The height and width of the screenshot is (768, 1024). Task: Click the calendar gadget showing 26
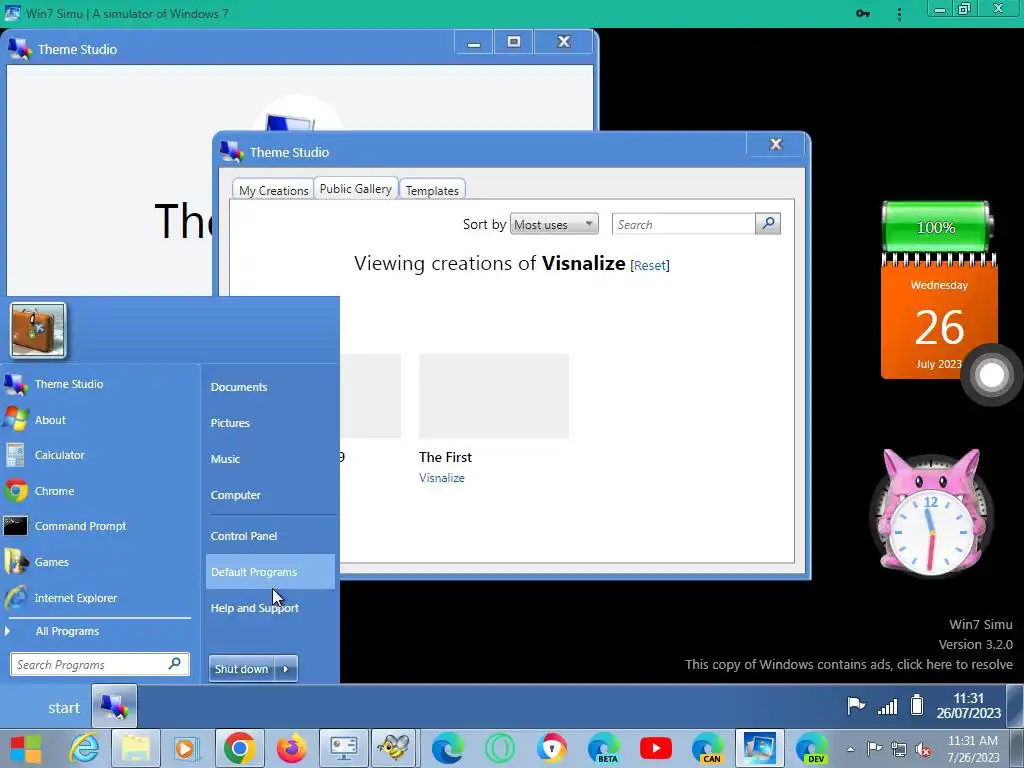[939, 319]
